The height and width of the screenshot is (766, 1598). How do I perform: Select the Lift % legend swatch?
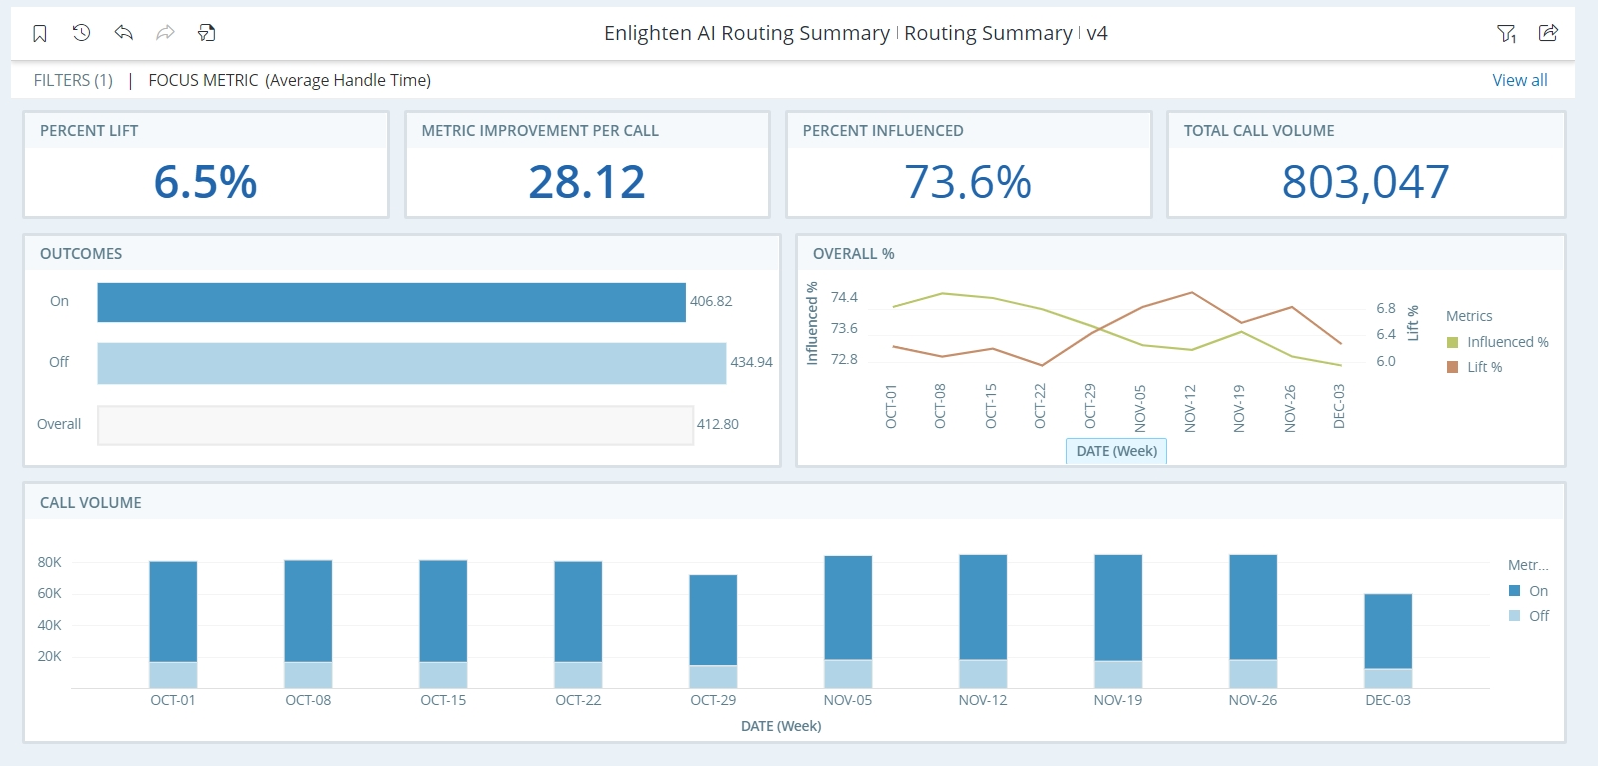coord(1452,367)
